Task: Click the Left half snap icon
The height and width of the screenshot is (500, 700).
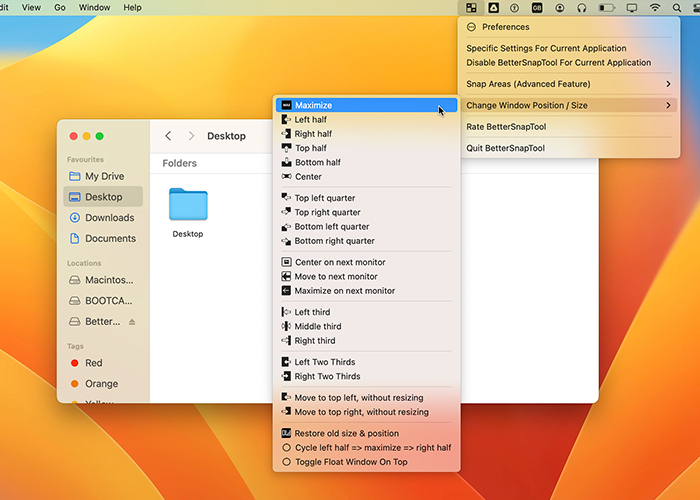Action: tap(286, 120)
